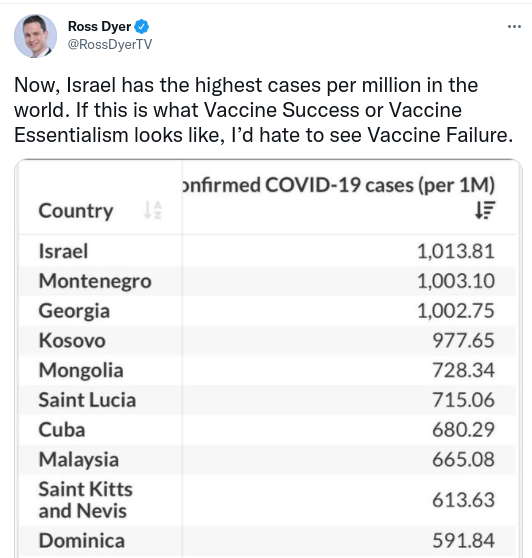
Task: Visit the @RossDyerTV handle link
Action: (x=110, y=44)
